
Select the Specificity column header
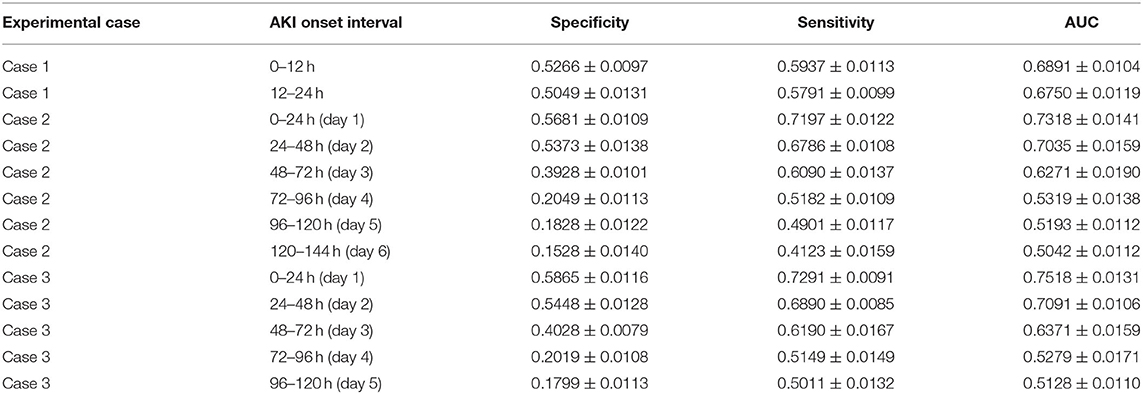tap(589, 23)
